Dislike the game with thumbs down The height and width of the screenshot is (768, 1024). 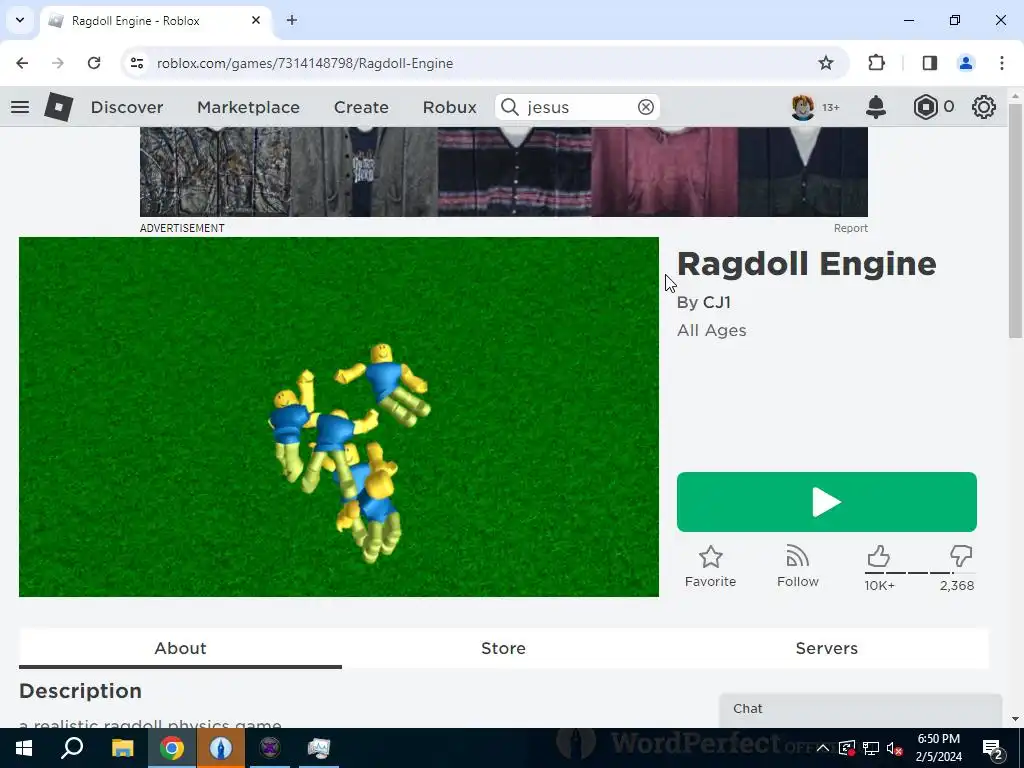pyautogui.click(x=961, y=556)
